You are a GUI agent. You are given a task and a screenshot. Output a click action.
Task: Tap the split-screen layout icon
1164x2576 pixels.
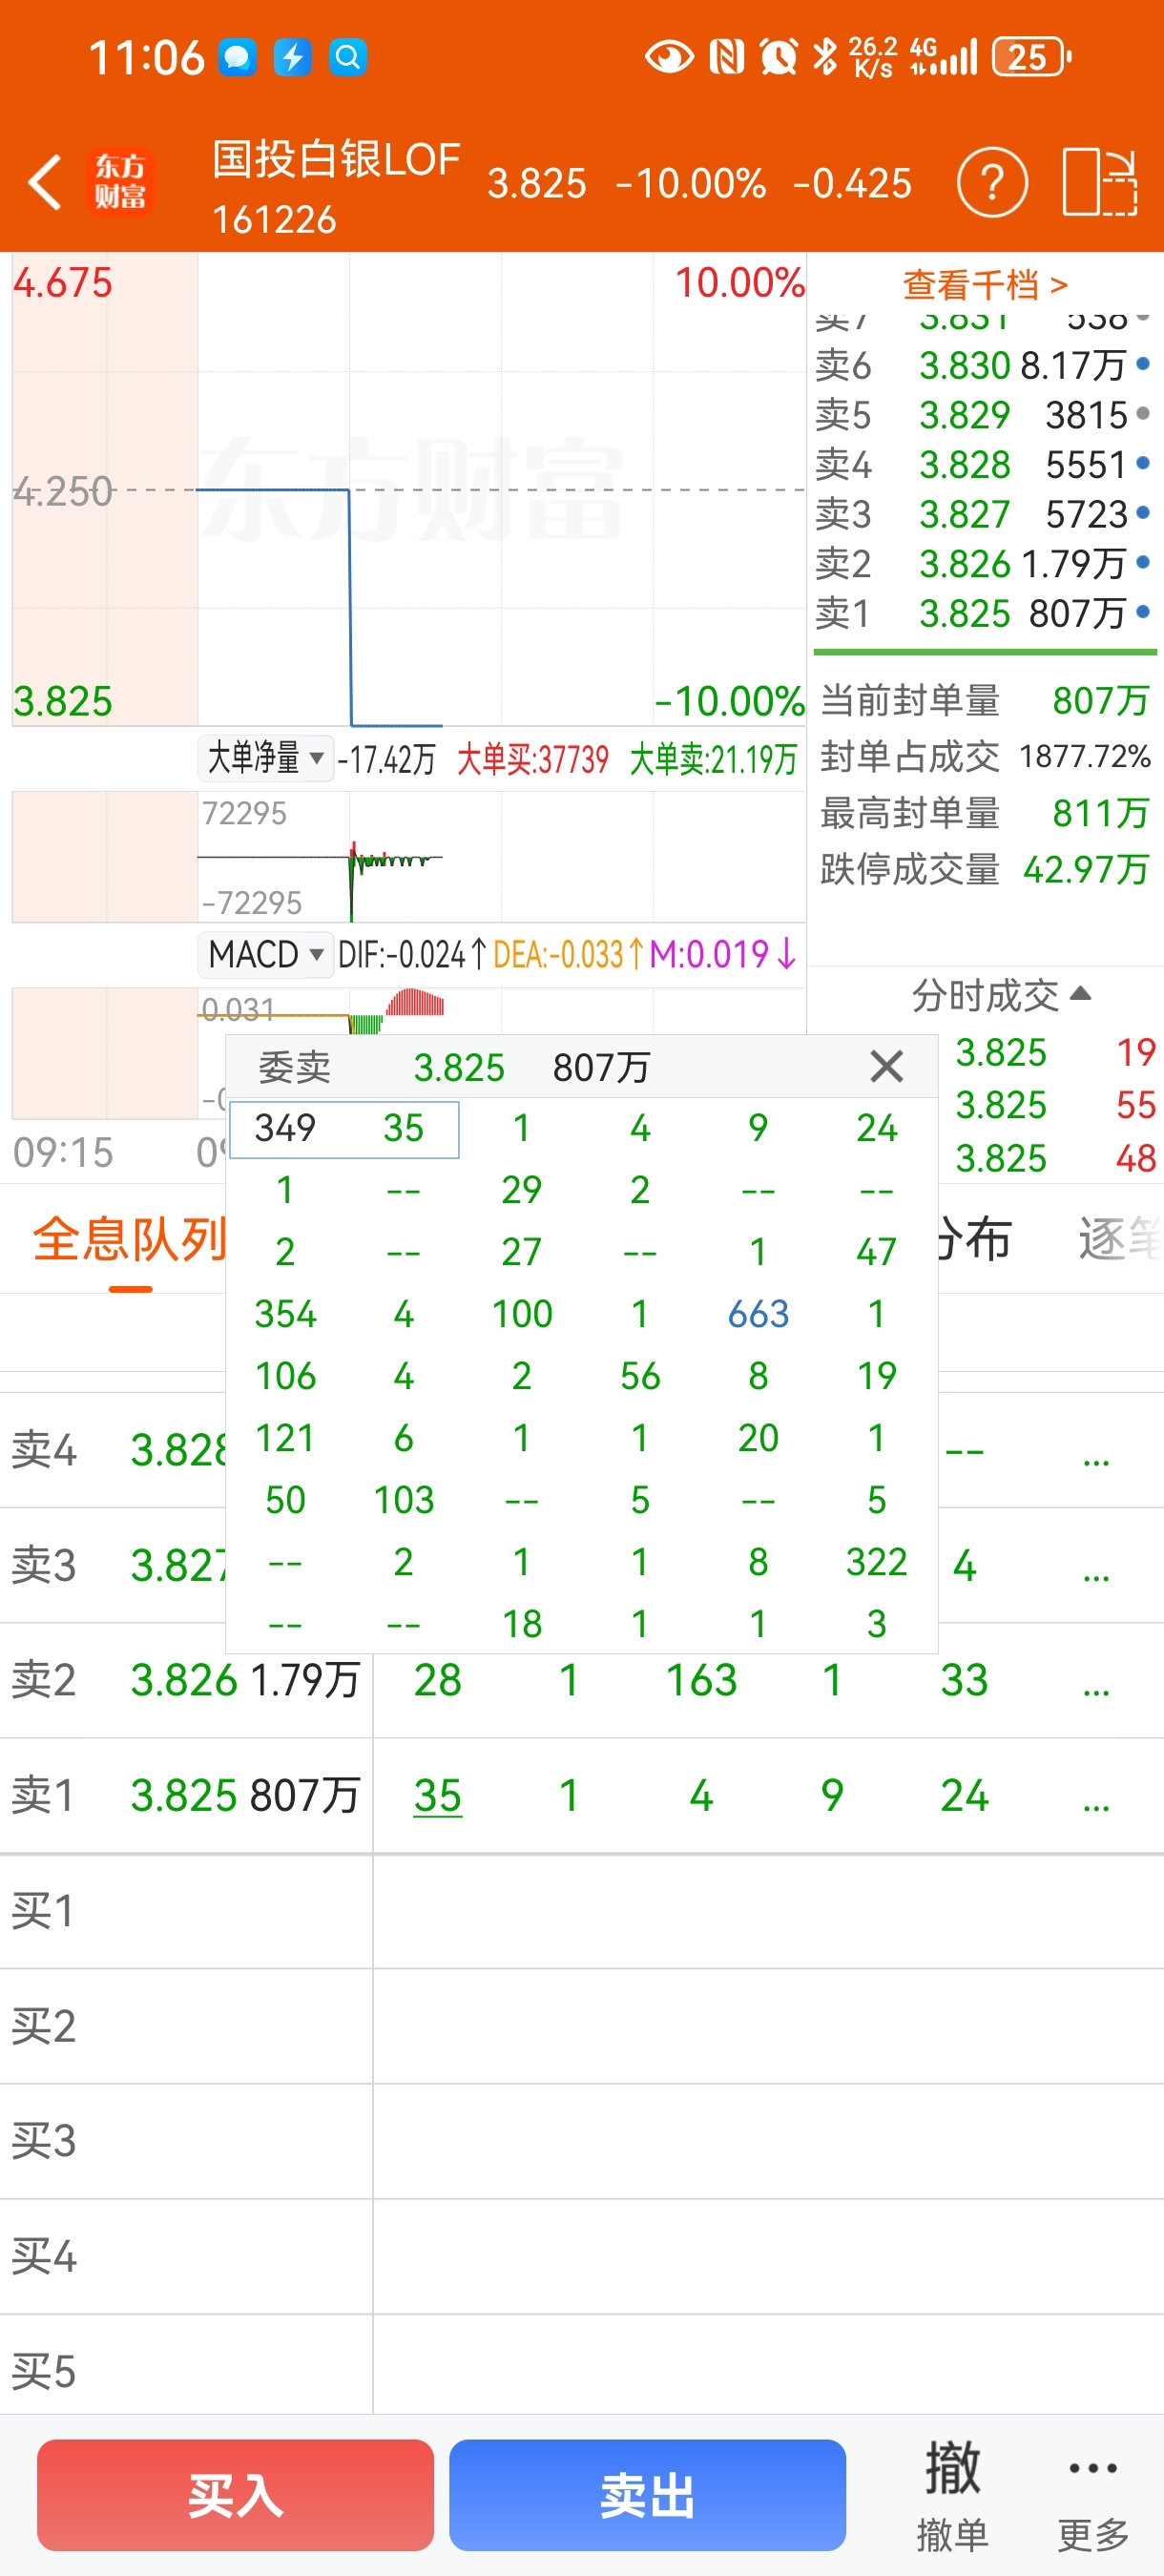pyautogui.click(x=1099, y=182)
